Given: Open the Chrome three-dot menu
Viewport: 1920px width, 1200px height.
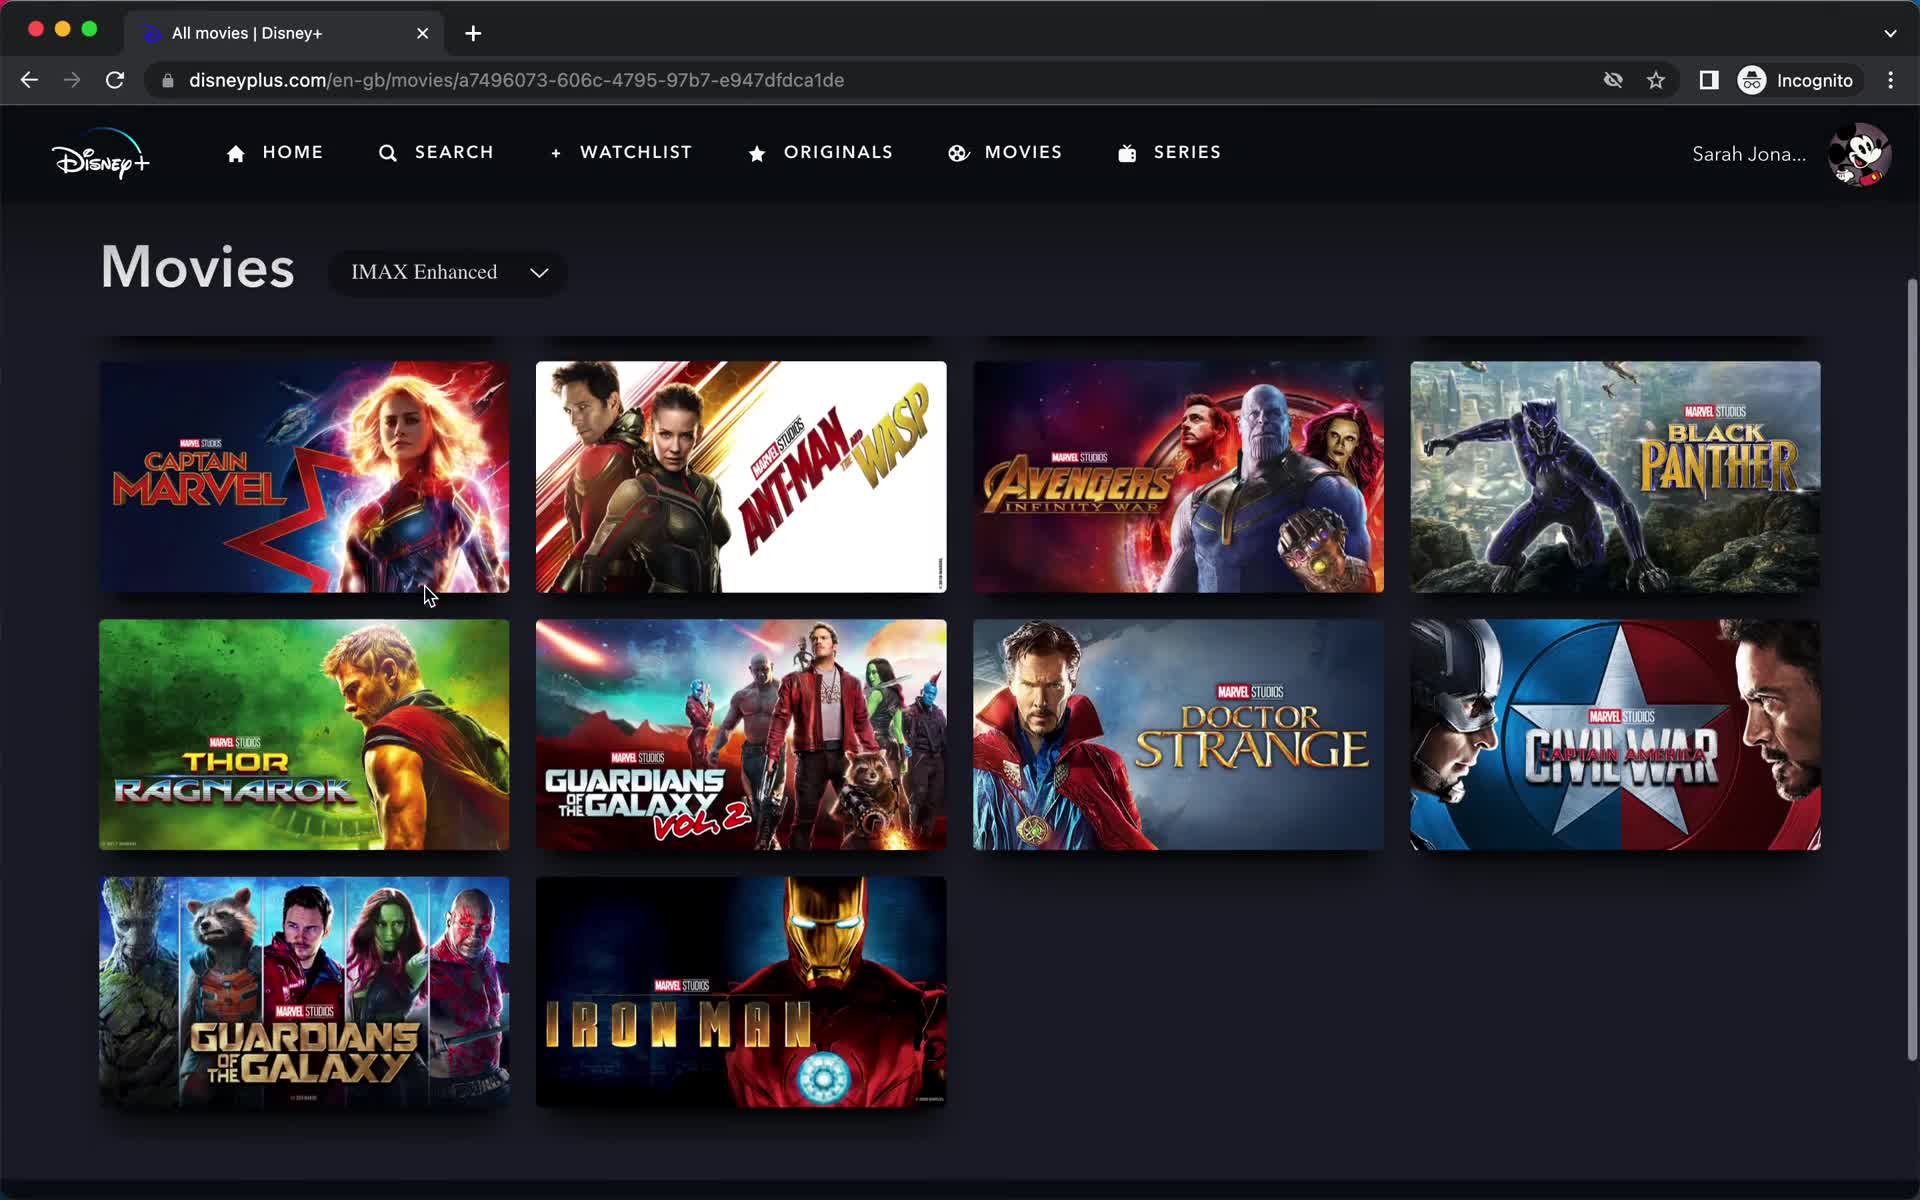Looking at the screenshot, I should pos(1890,80).
